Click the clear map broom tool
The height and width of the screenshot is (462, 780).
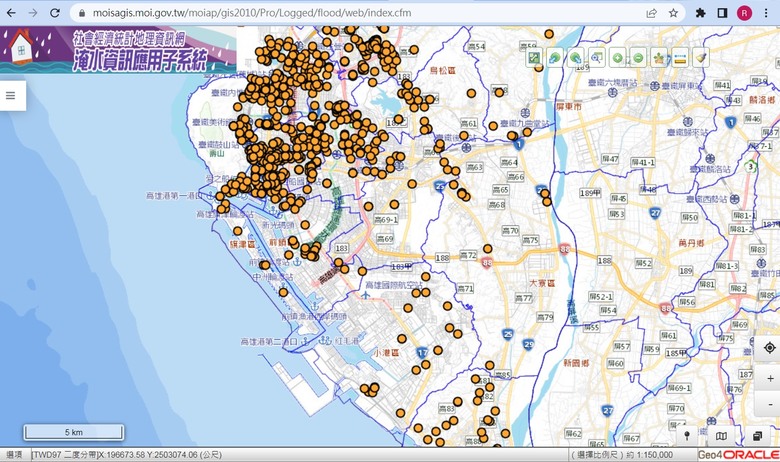click(701, 58)
